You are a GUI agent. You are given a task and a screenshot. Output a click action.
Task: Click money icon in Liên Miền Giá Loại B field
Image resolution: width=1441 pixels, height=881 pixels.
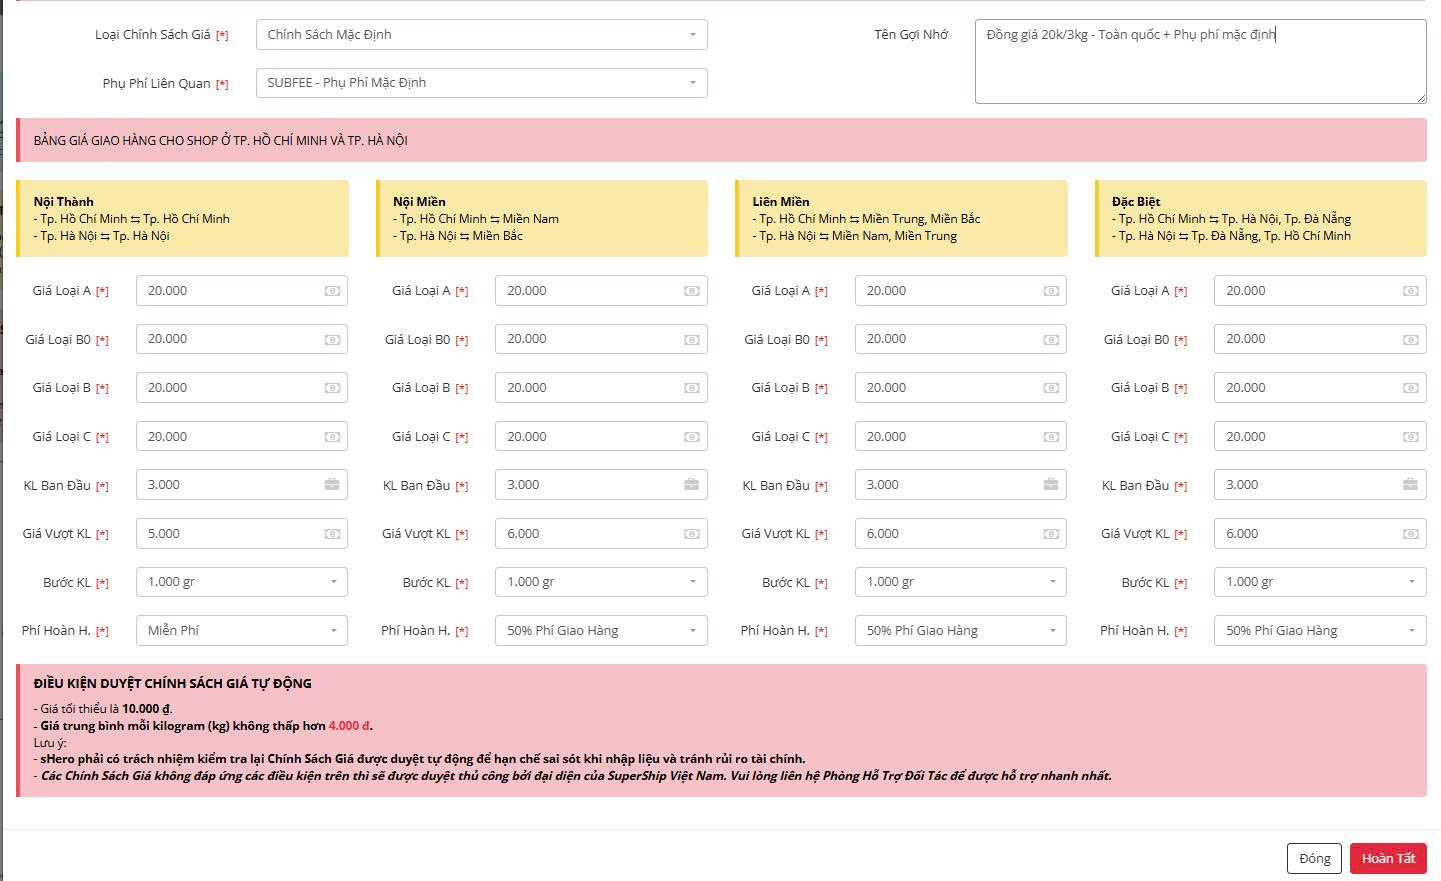pyautogui.click(x=1051, y=388)
